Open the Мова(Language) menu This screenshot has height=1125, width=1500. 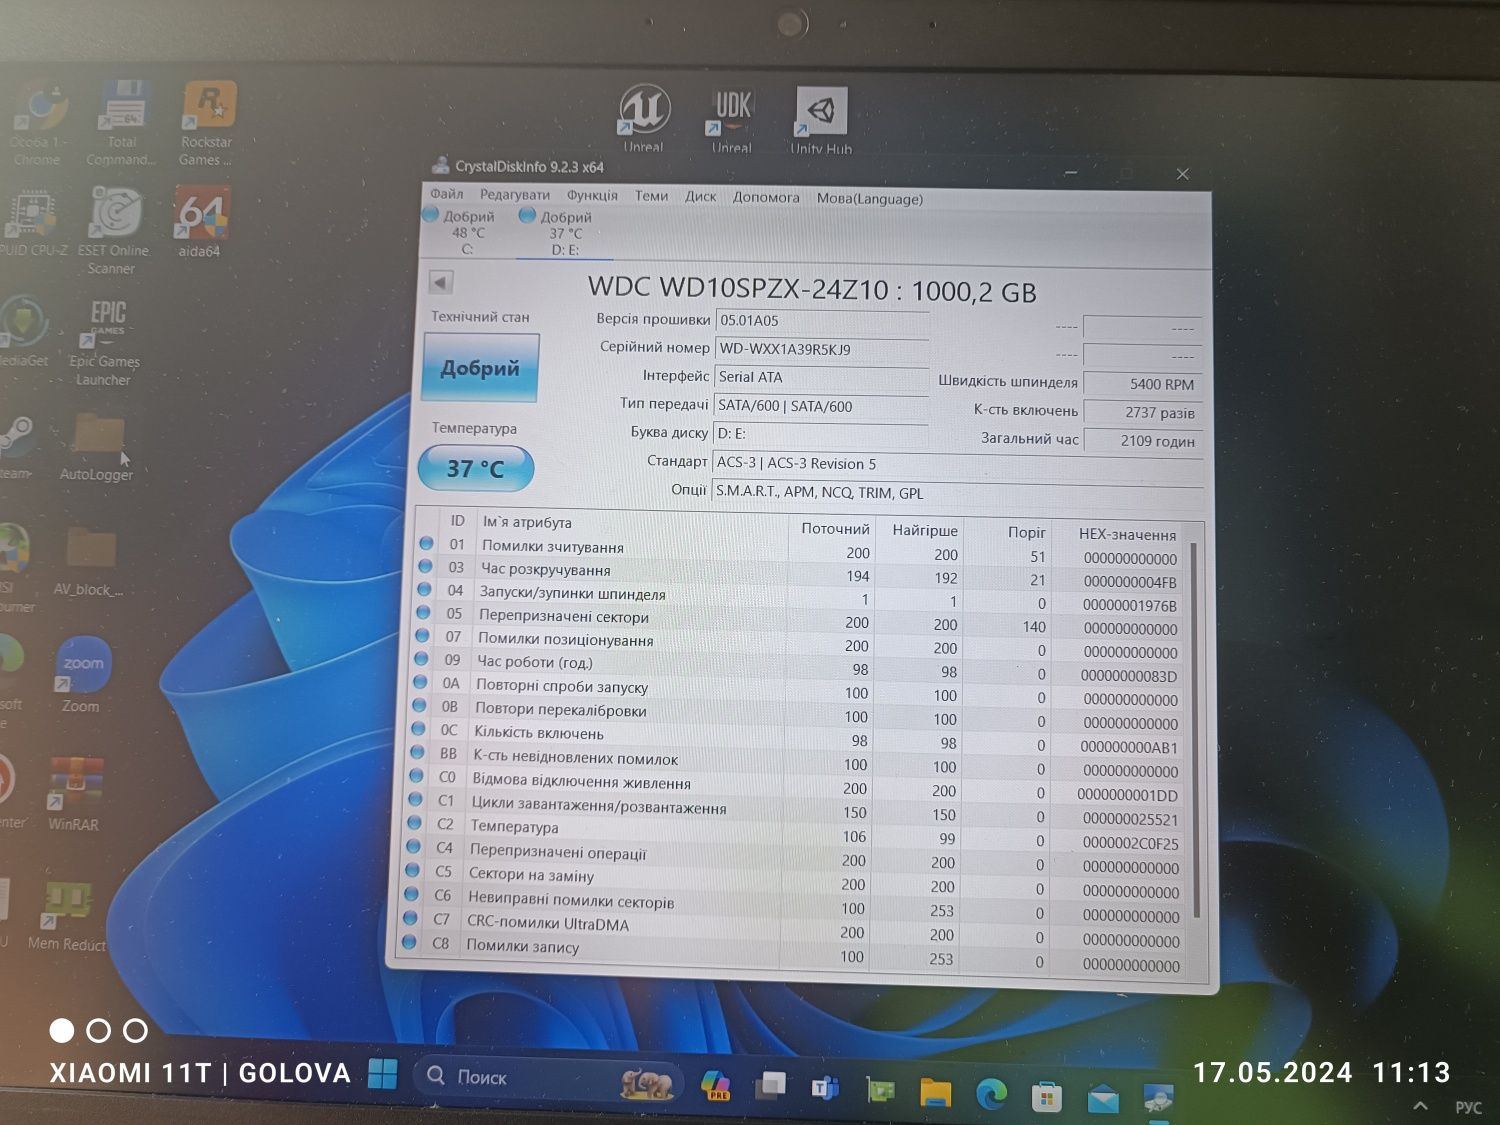(x=869, y=198)
